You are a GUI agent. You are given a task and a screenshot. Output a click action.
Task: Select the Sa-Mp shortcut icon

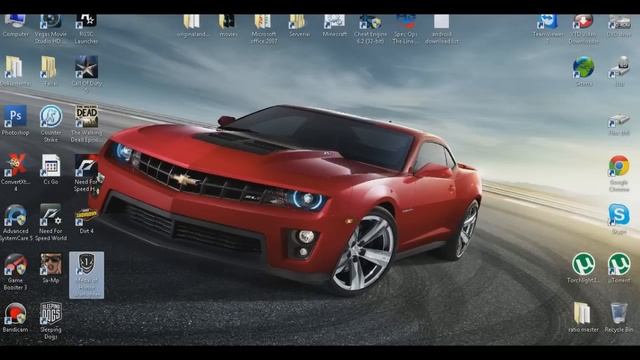tap(51, 268)
